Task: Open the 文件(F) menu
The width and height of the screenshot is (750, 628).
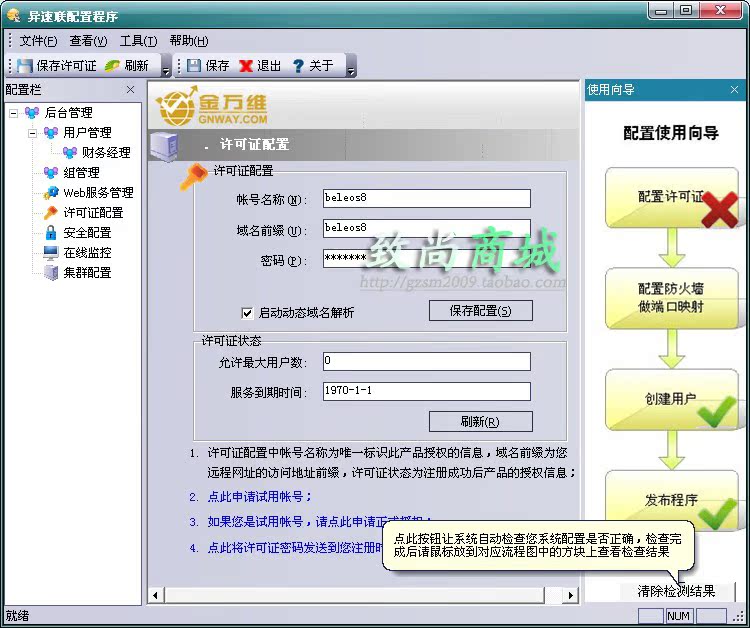Action: point(38,41)
